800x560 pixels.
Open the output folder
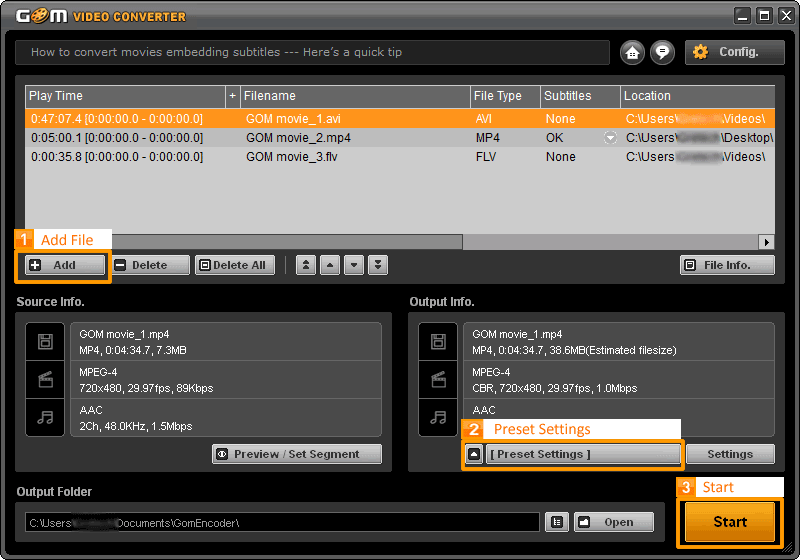614,522
